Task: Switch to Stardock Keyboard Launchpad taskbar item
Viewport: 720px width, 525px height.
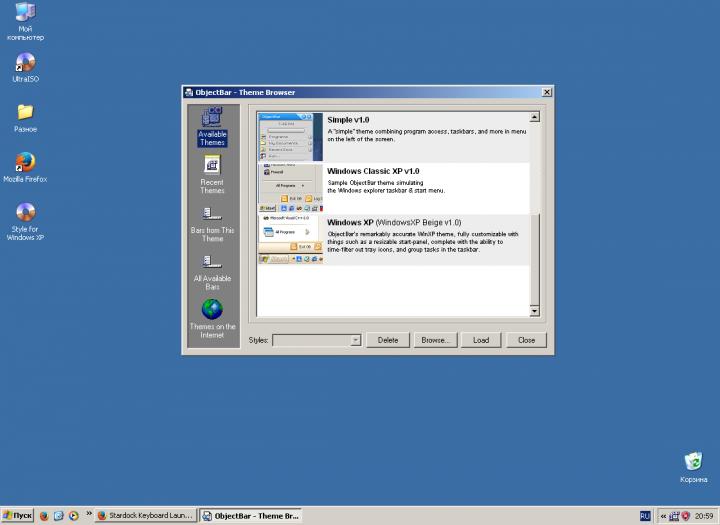Action: coord(143,516)
